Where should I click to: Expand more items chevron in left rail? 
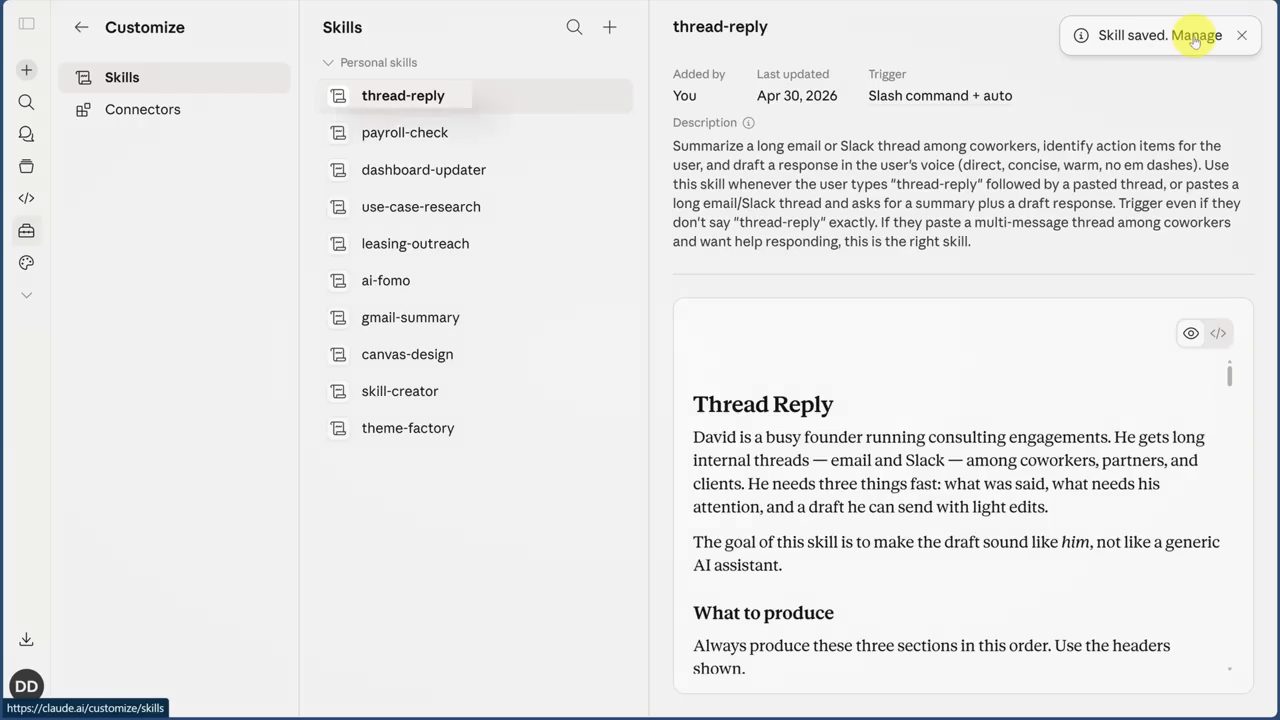point(26,295)
